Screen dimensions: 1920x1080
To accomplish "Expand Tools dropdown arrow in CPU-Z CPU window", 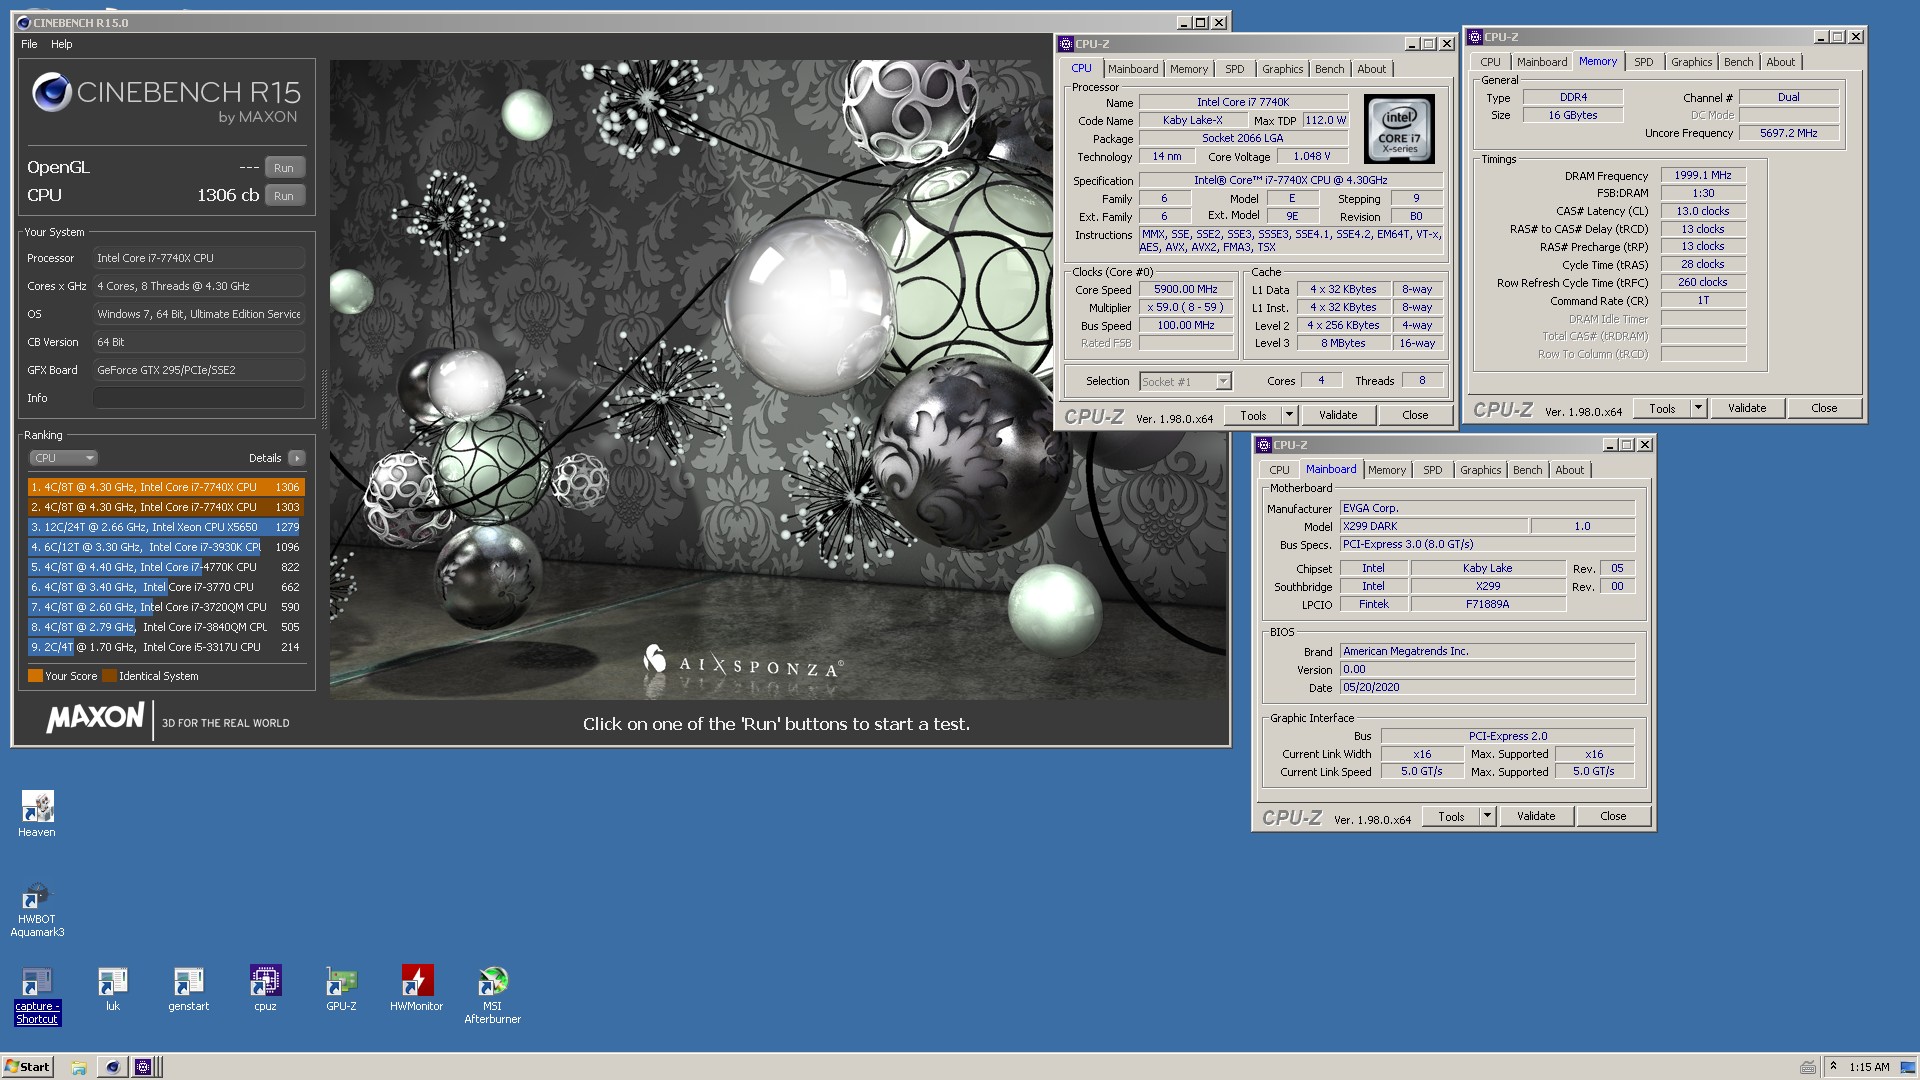I will pyautogui.click(x=1289, y=416).
